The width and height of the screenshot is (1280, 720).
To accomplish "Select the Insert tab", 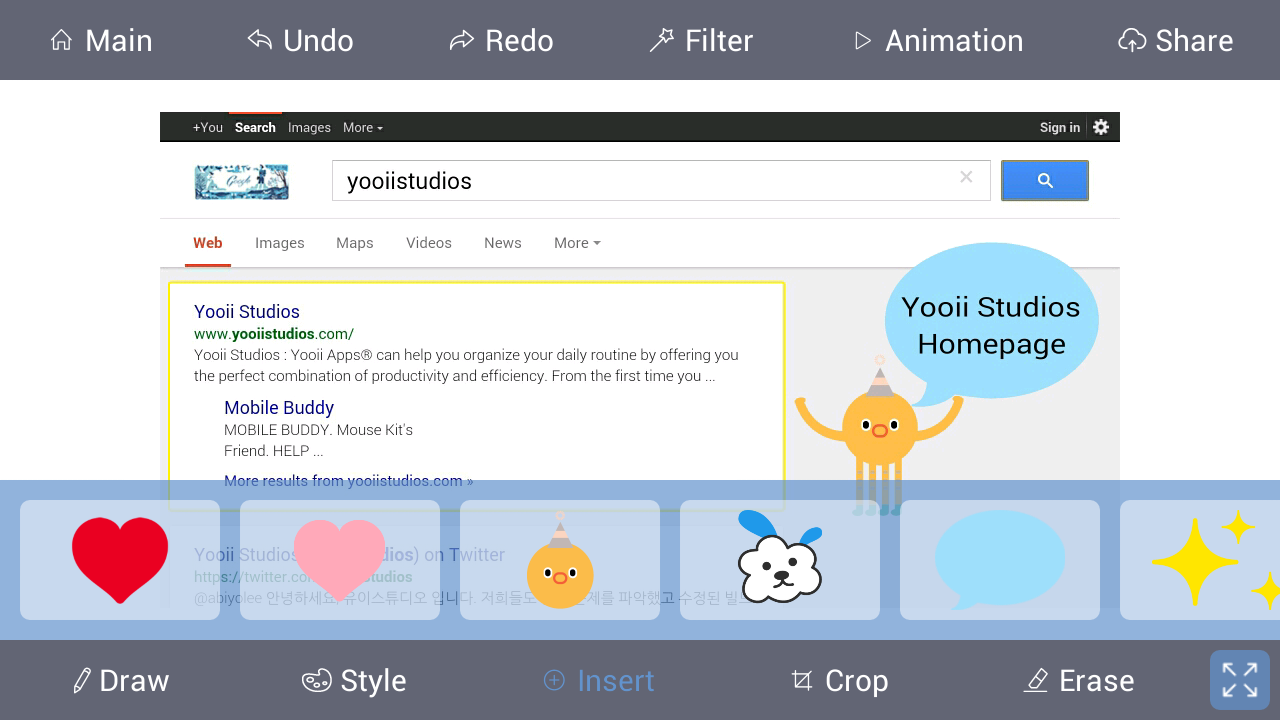I will pos(599,680).
